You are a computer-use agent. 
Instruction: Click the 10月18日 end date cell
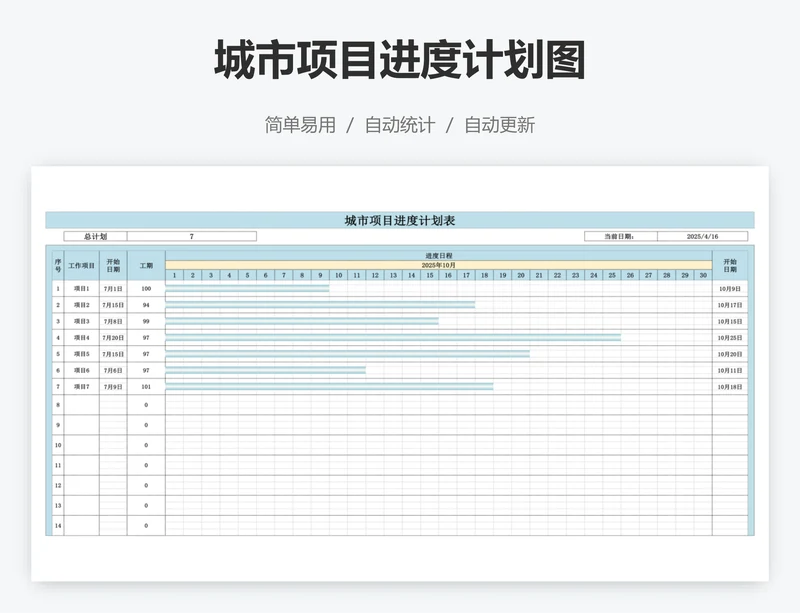coord(730,386)
